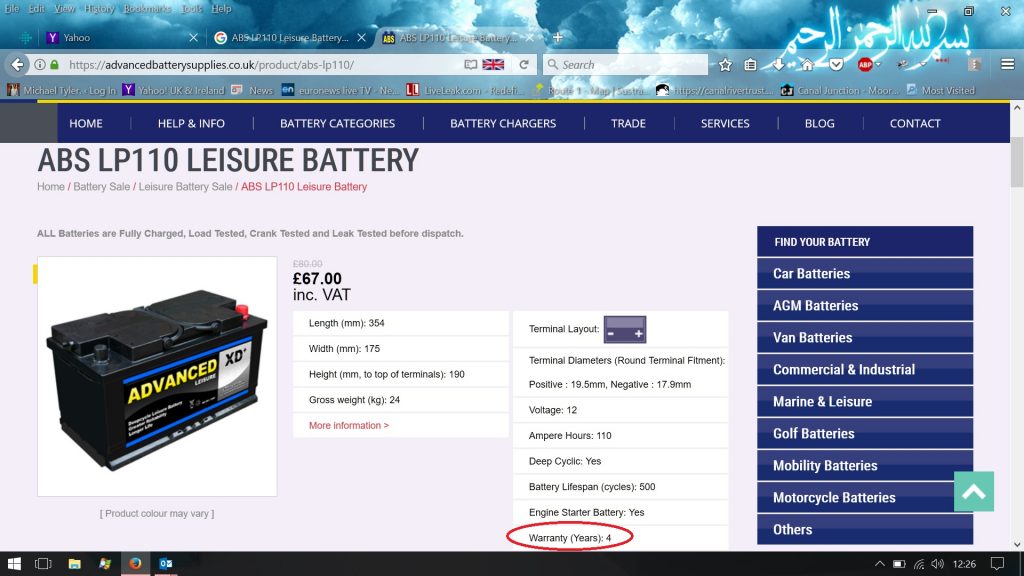Select the Van Batteries category

point(865,338)
